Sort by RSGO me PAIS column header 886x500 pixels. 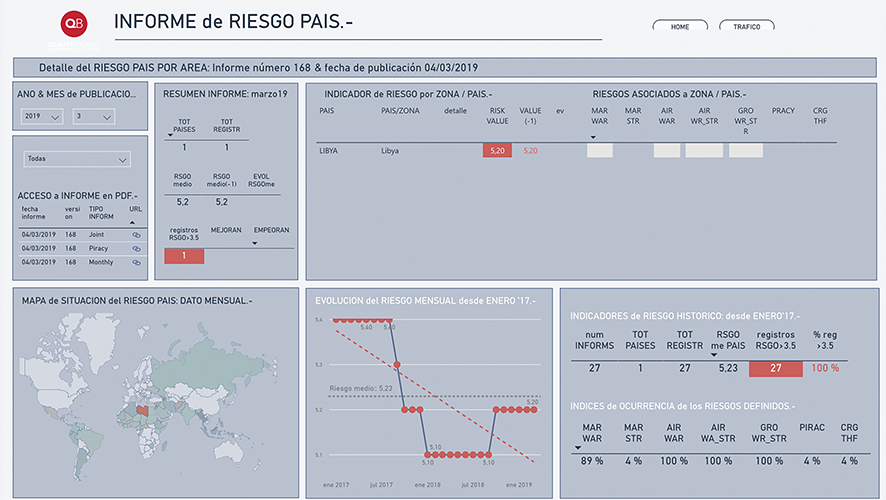tap(728, 340)
